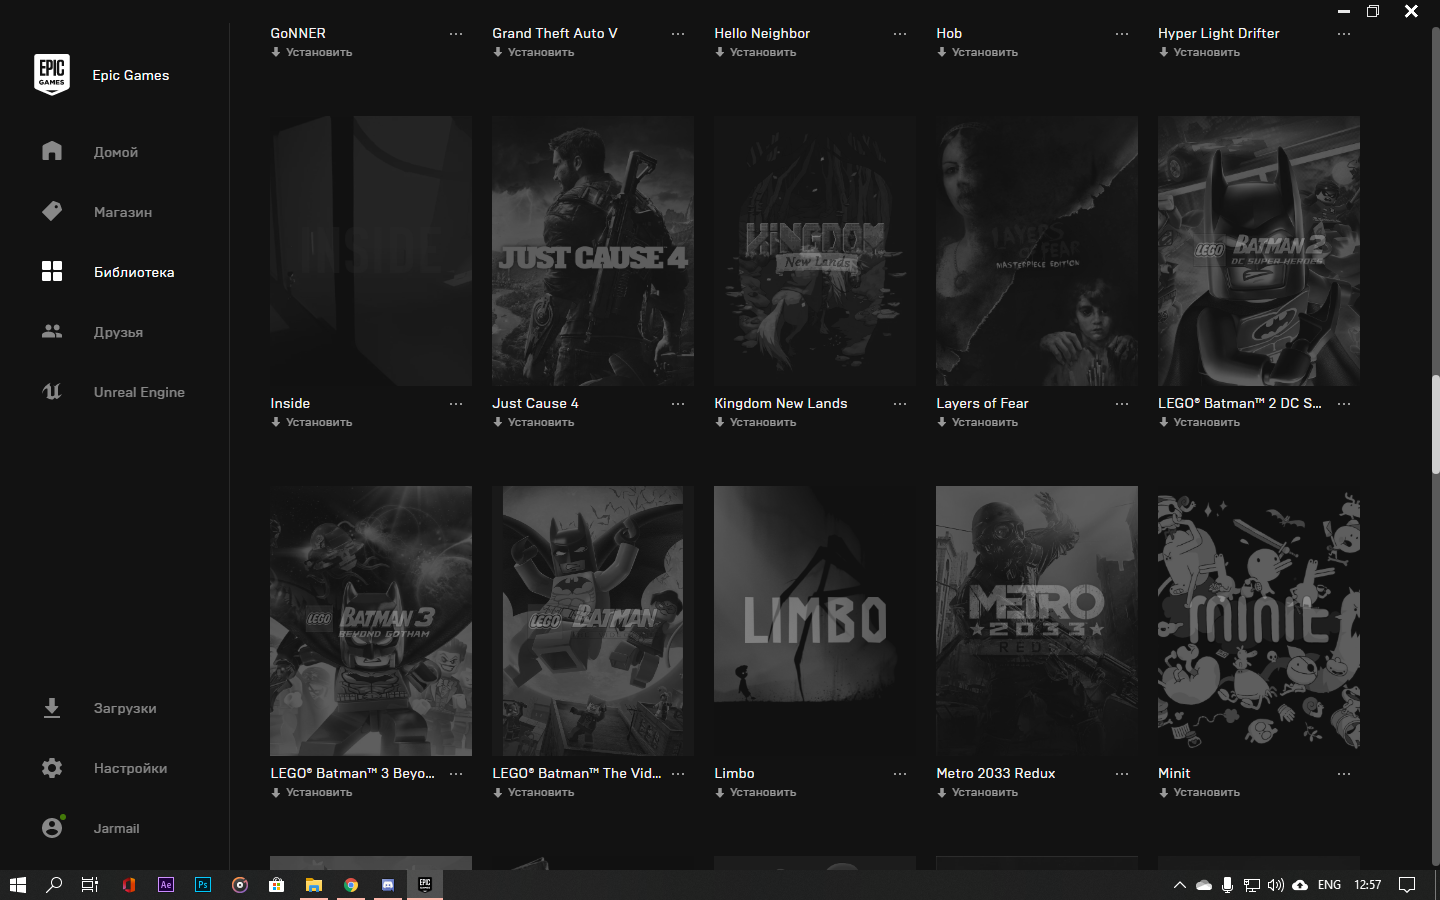Open the Jarmail account profile icon

[x=52, y=828]
